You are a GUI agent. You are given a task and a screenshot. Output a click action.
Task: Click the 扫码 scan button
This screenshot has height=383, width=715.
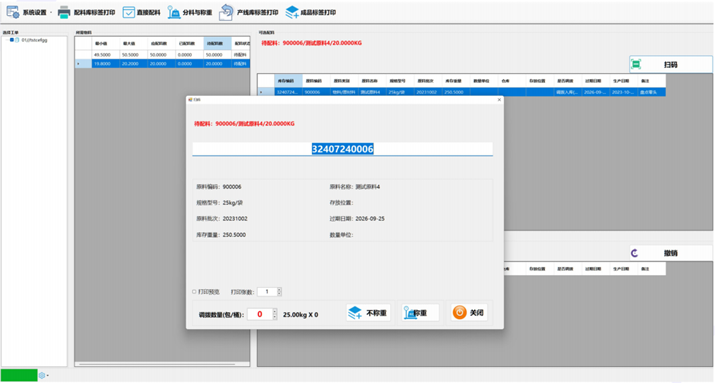(x=670, y=64)
